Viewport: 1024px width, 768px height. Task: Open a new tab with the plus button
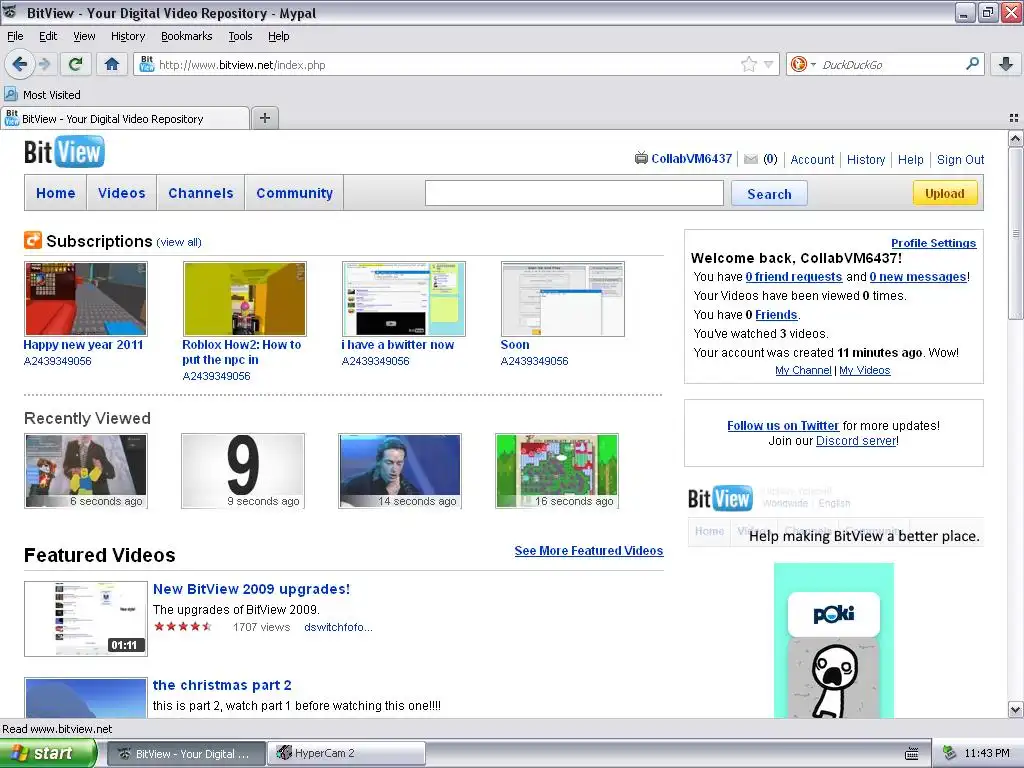264,118
